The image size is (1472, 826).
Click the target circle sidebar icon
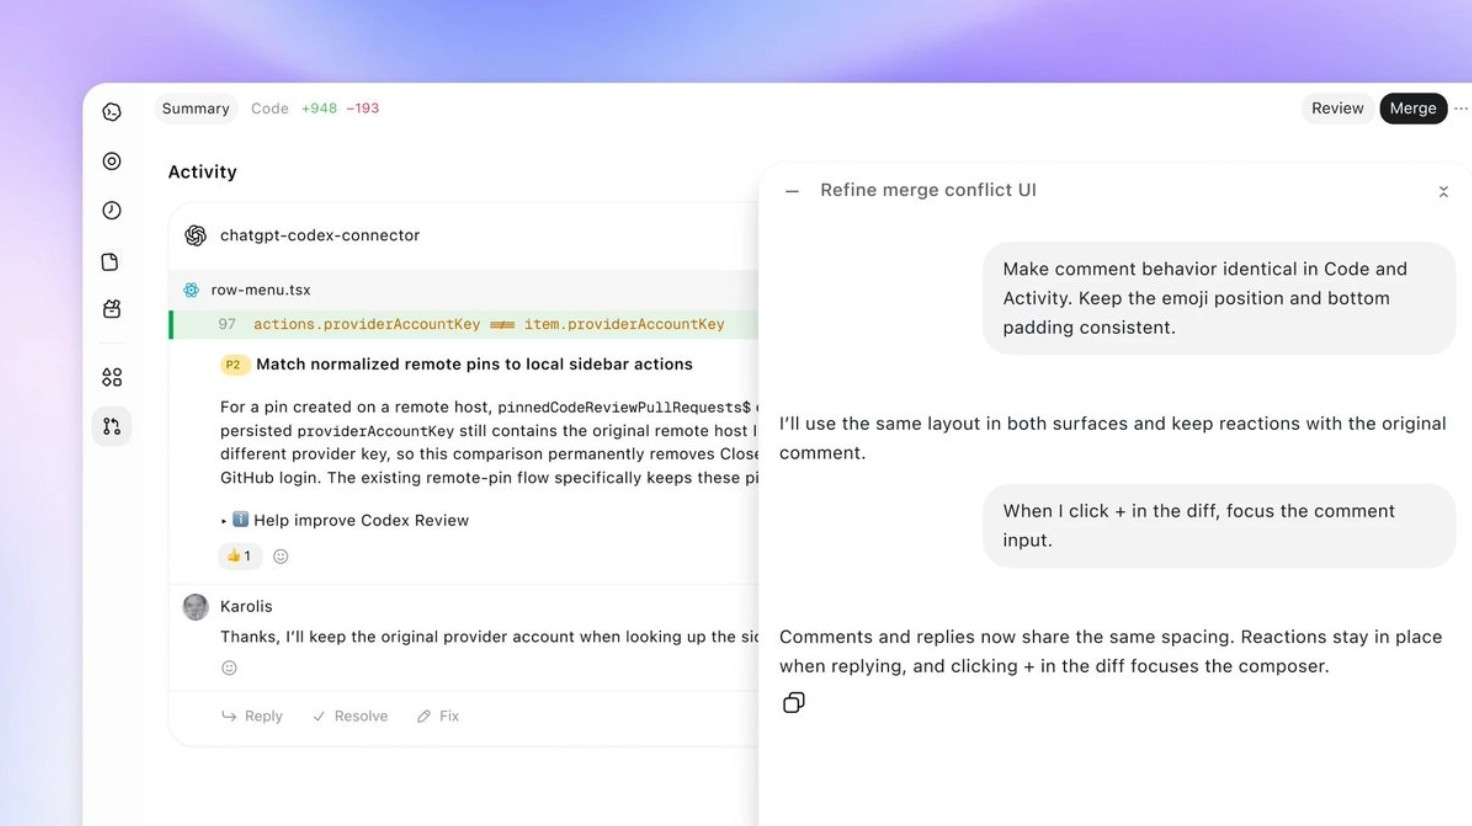[112, 161]
